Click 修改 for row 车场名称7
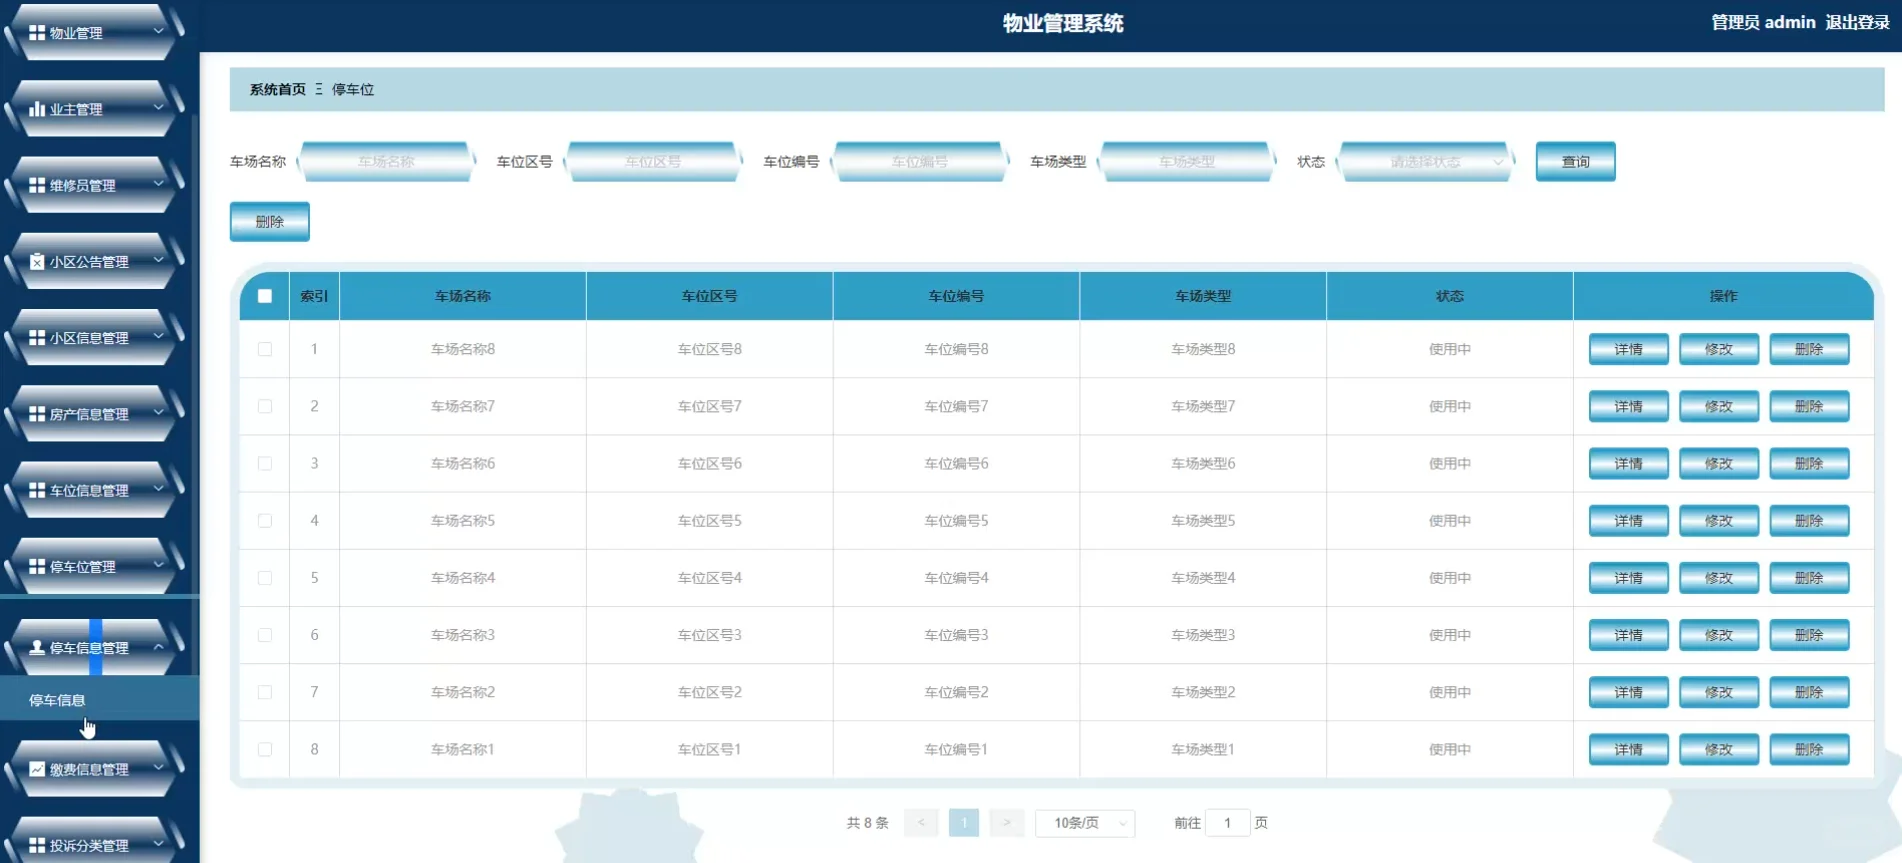The width and height of the screenshot is (1902, 863). click(x=1718, y=406)
